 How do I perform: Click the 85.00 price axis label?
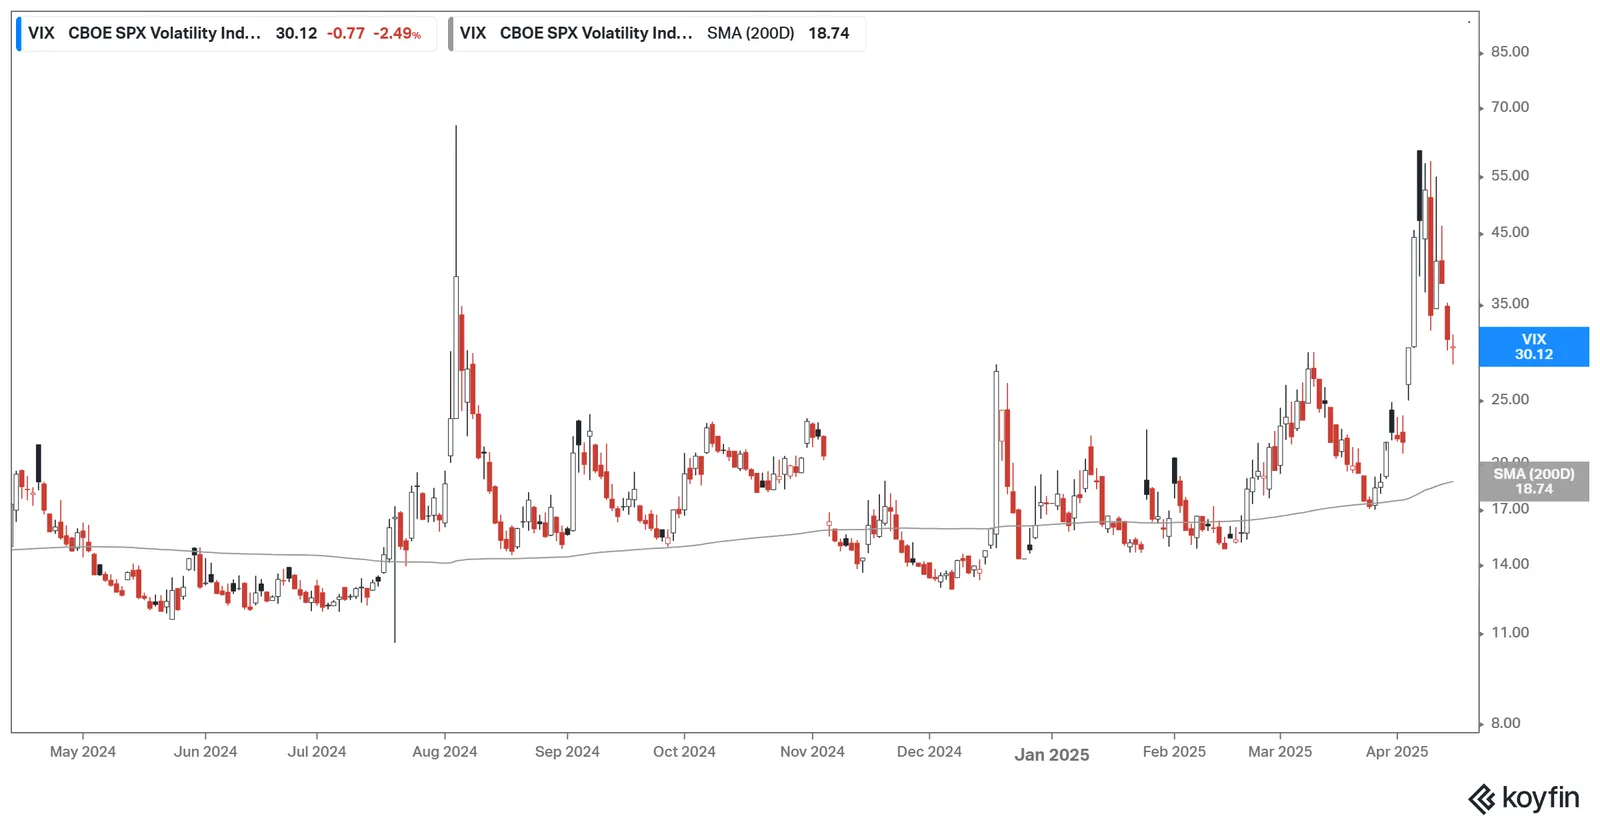coord(1510,52)
